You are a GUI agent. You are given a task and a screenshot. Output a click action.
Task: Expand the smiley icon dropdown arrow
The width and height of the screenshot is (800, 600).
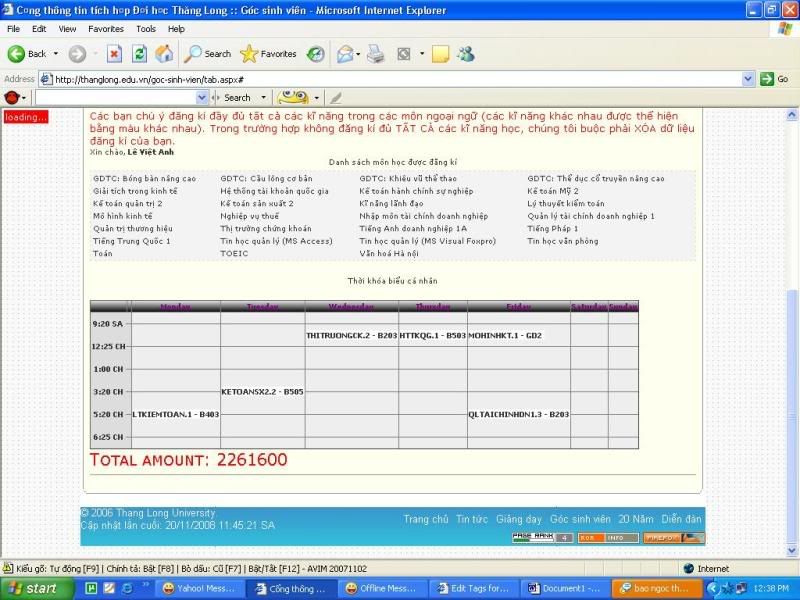[316, 97]
